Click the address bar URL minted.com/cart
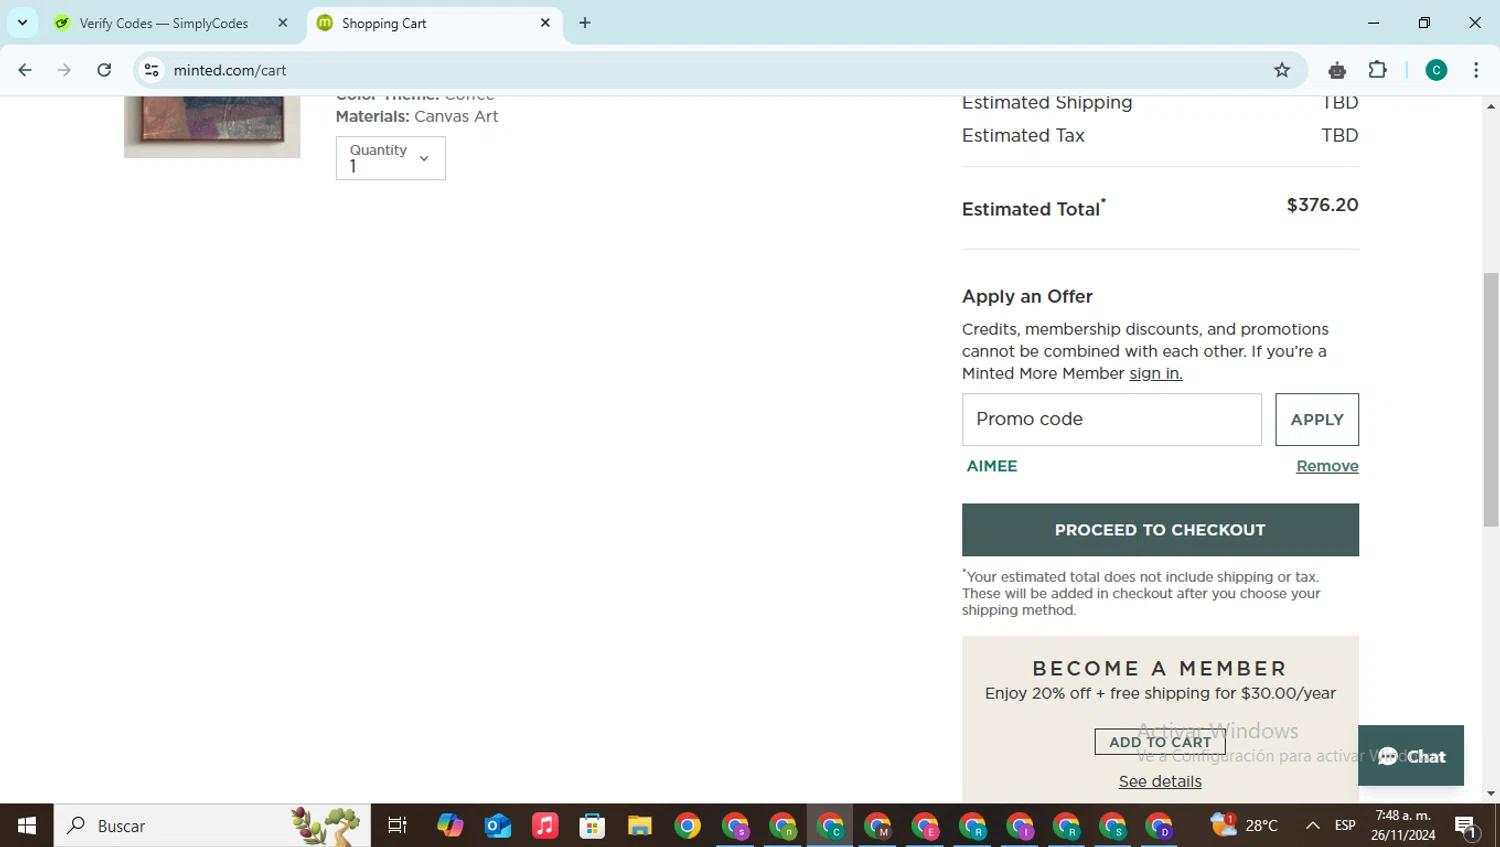The image size is (1500, 847). [x=230, y=70]
